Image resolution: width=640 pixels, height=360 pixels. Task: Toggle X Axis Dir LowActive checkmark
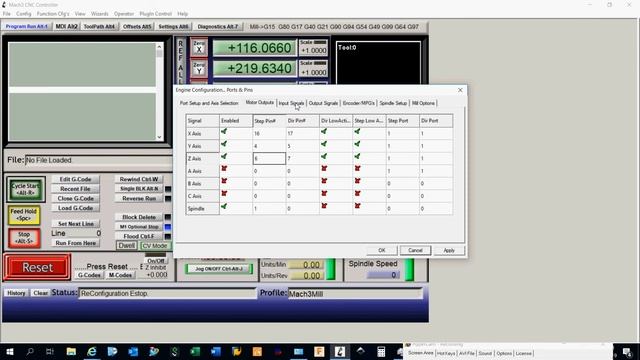click(324, 132)
